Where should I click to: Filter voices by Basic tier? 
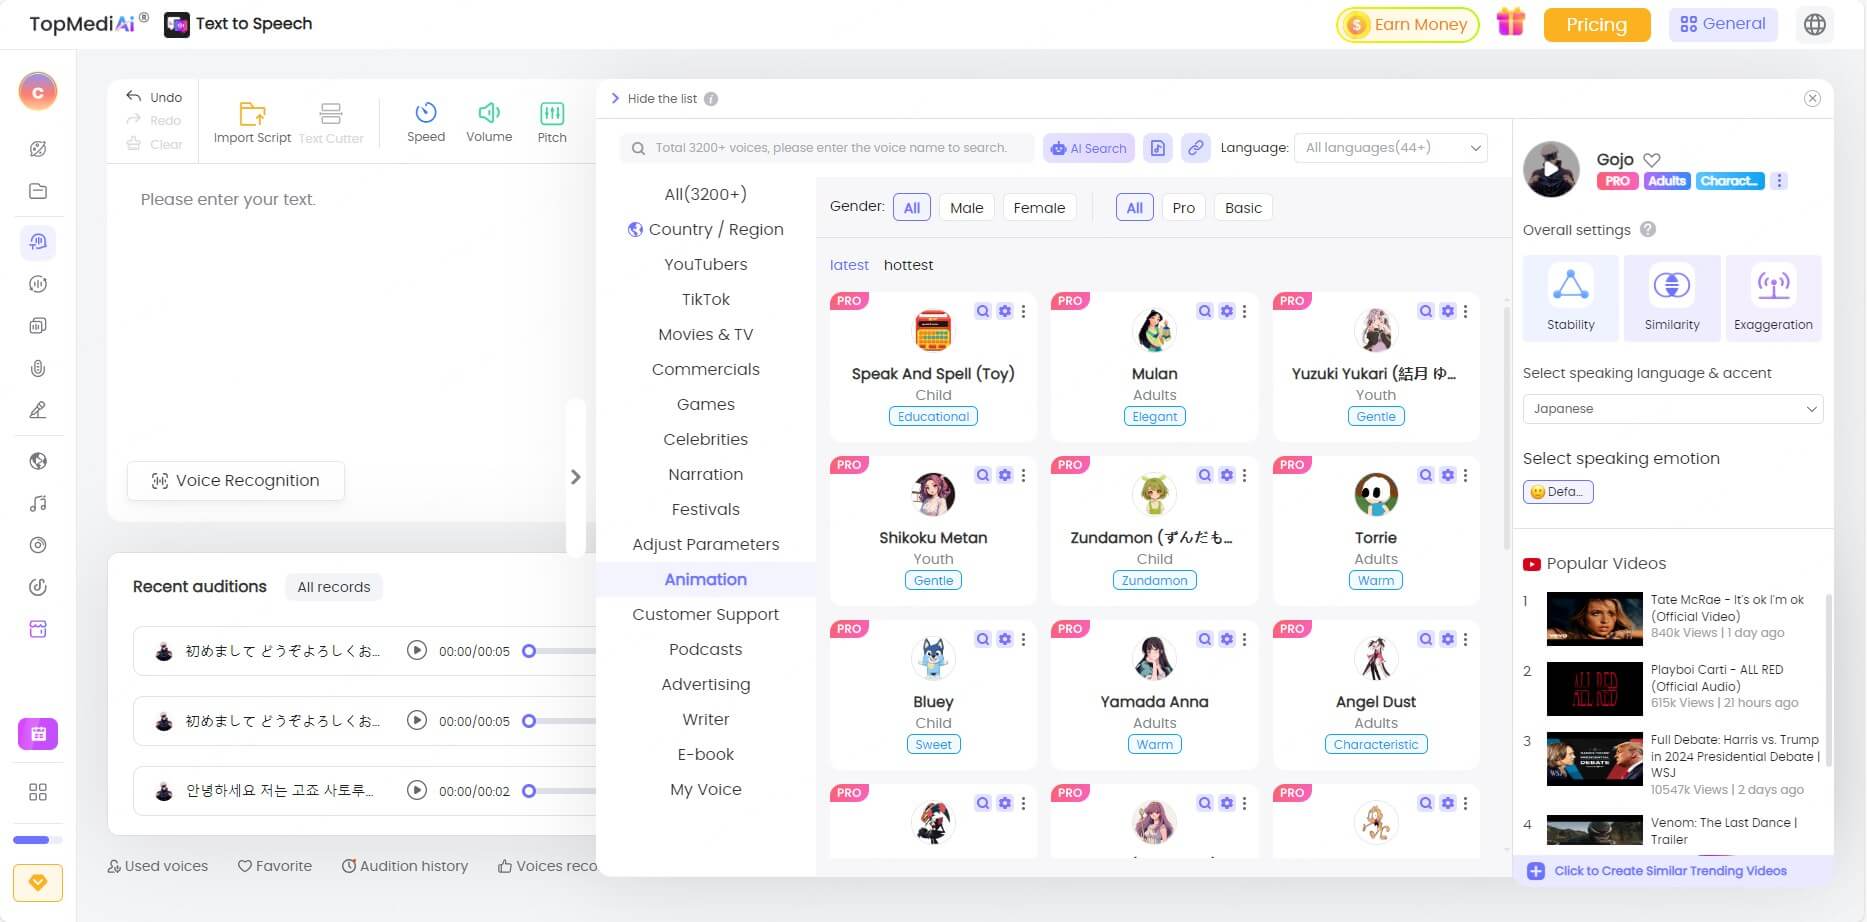coord(1243,208)
